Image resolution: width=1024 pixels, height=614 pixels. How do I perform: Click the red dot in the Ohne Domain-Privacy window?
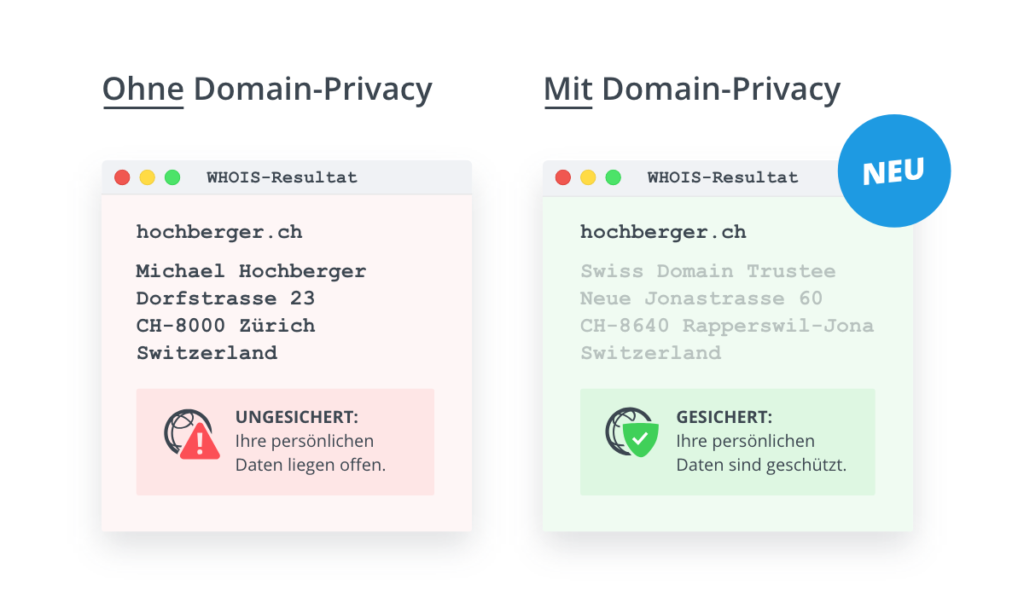122,178
